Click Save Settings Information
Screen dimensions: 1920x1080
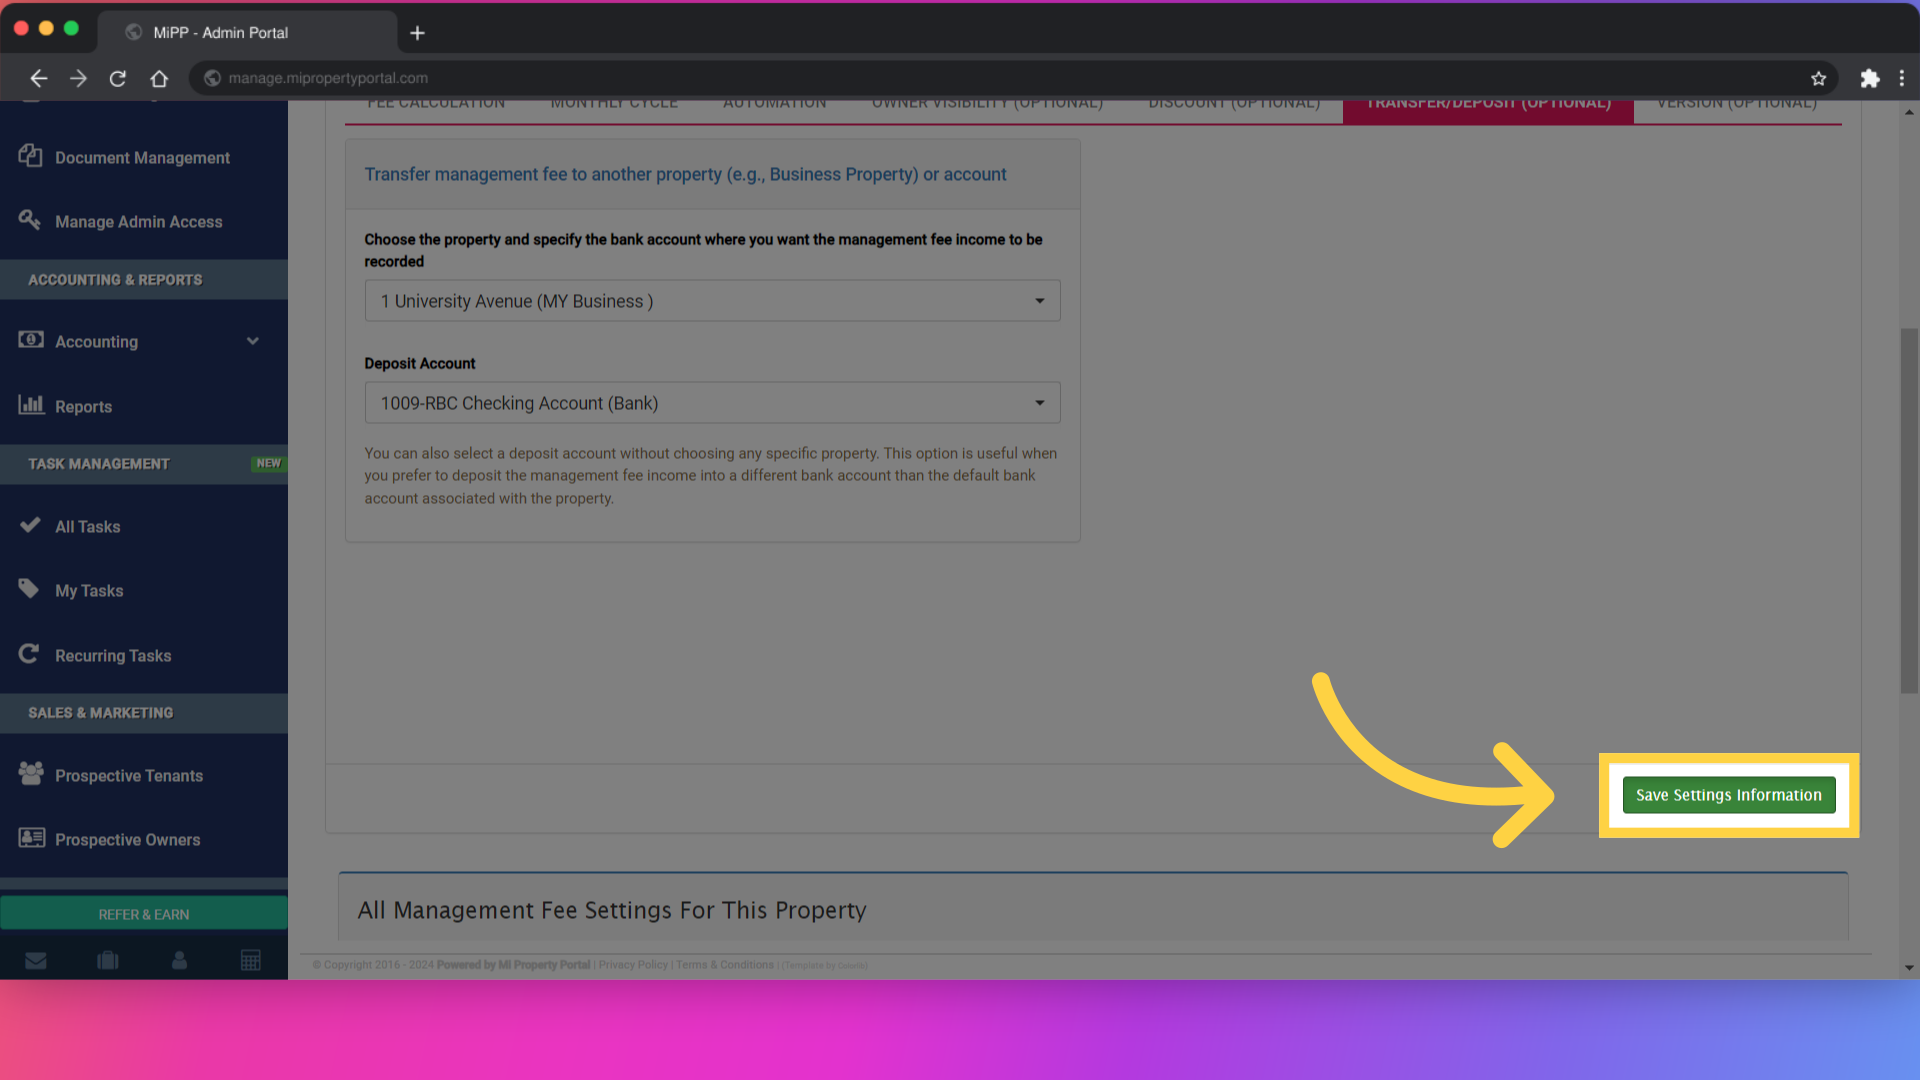[x=1728, y=794]
